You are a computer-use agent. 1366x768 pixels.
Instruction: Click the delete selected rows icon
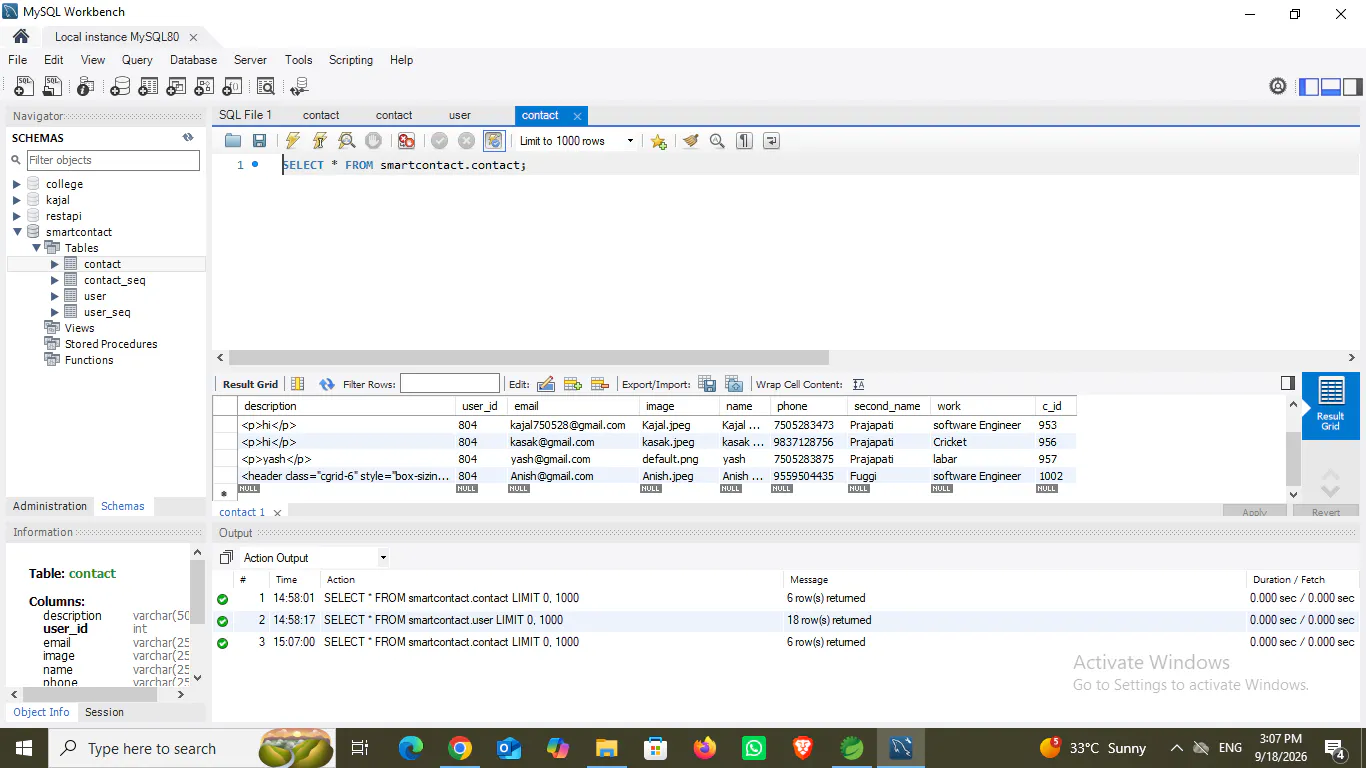point(600,384)
